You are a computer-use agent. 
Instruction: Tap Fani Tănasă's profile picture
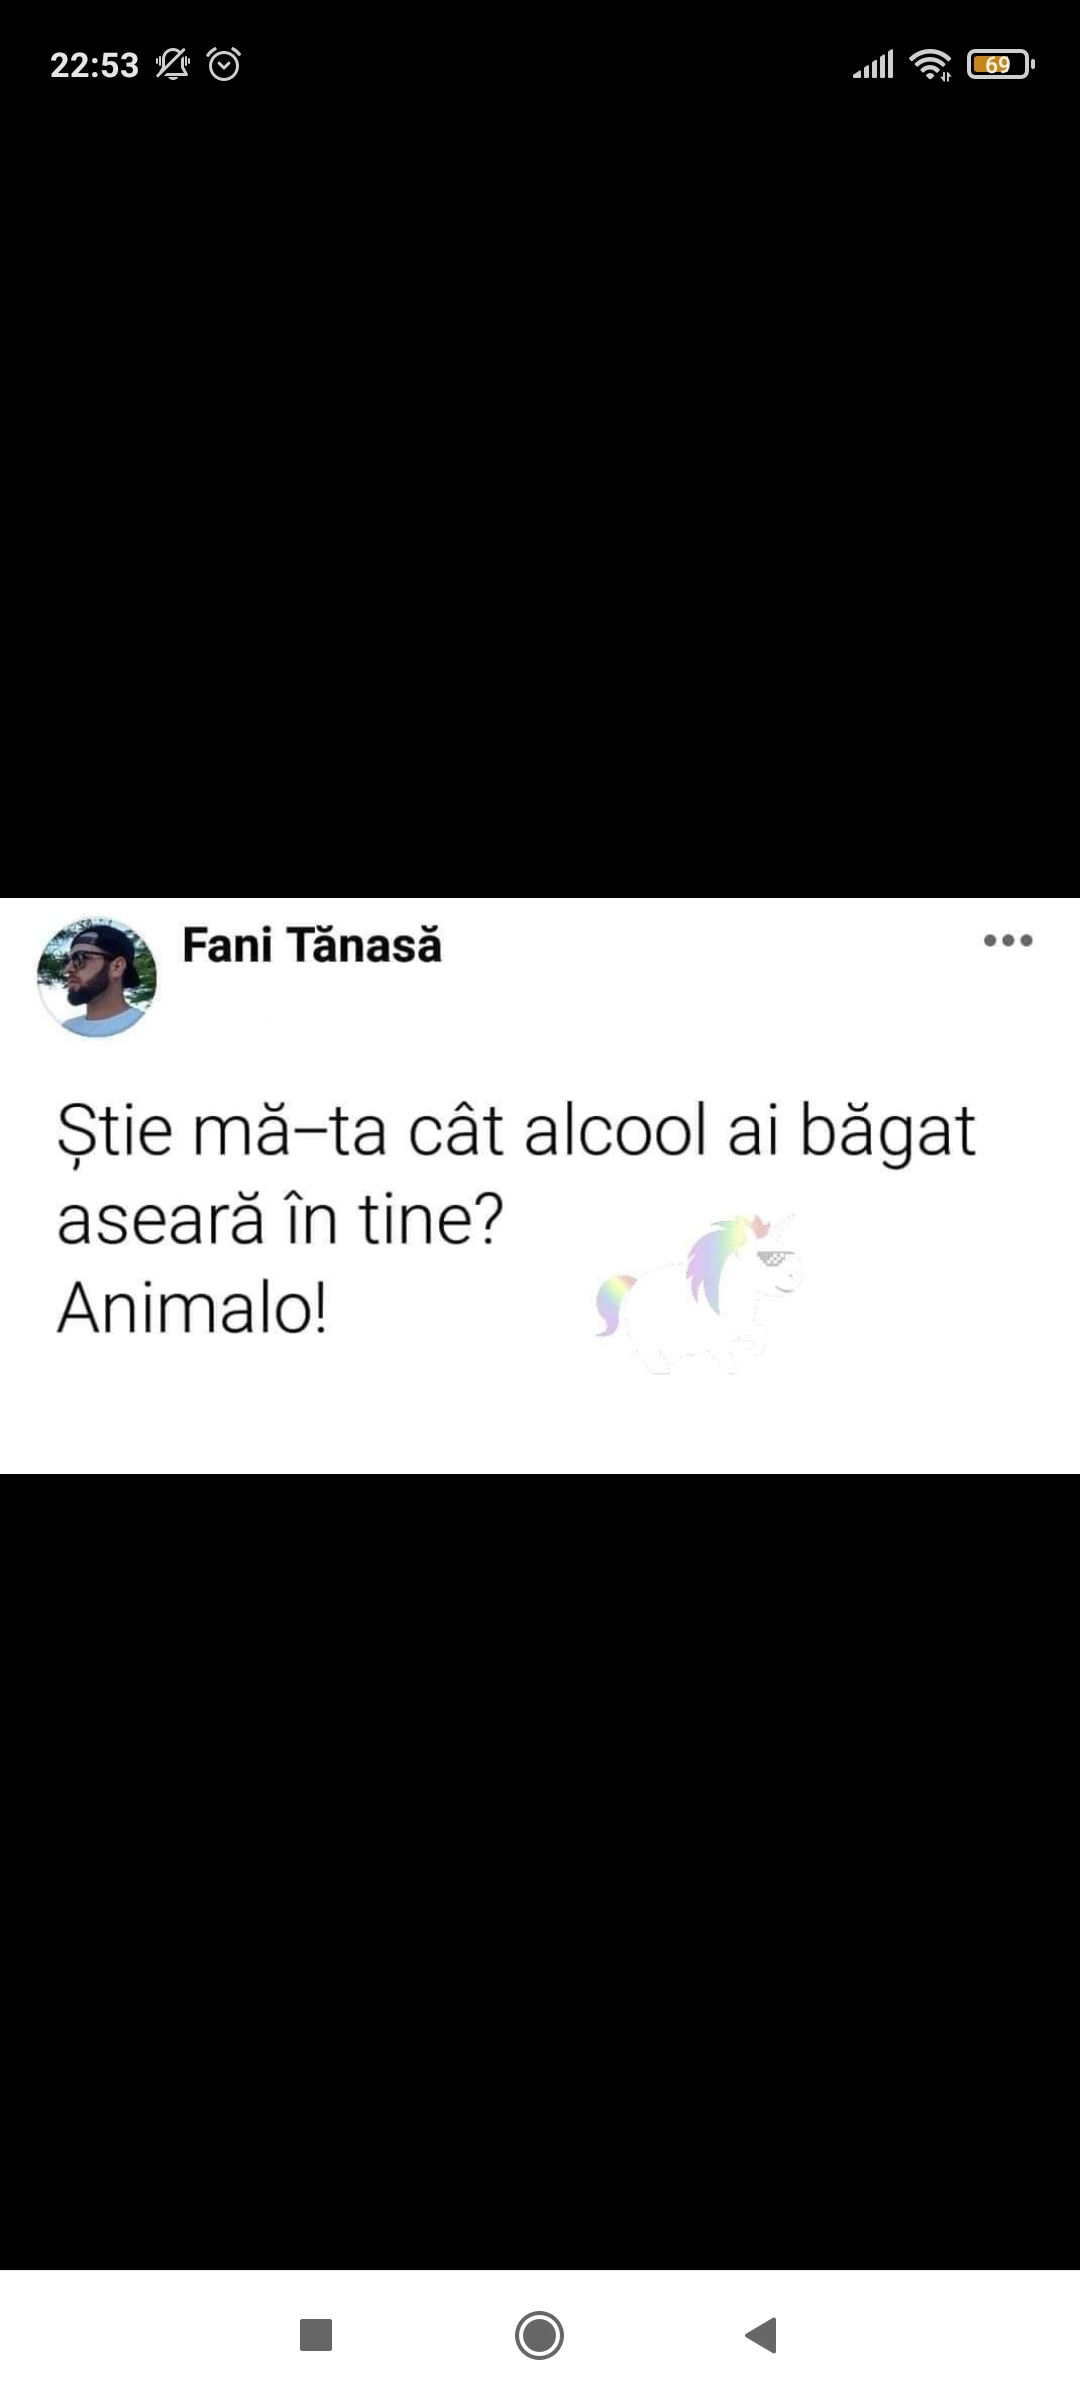pyautogui.click(x=97, y=978)
